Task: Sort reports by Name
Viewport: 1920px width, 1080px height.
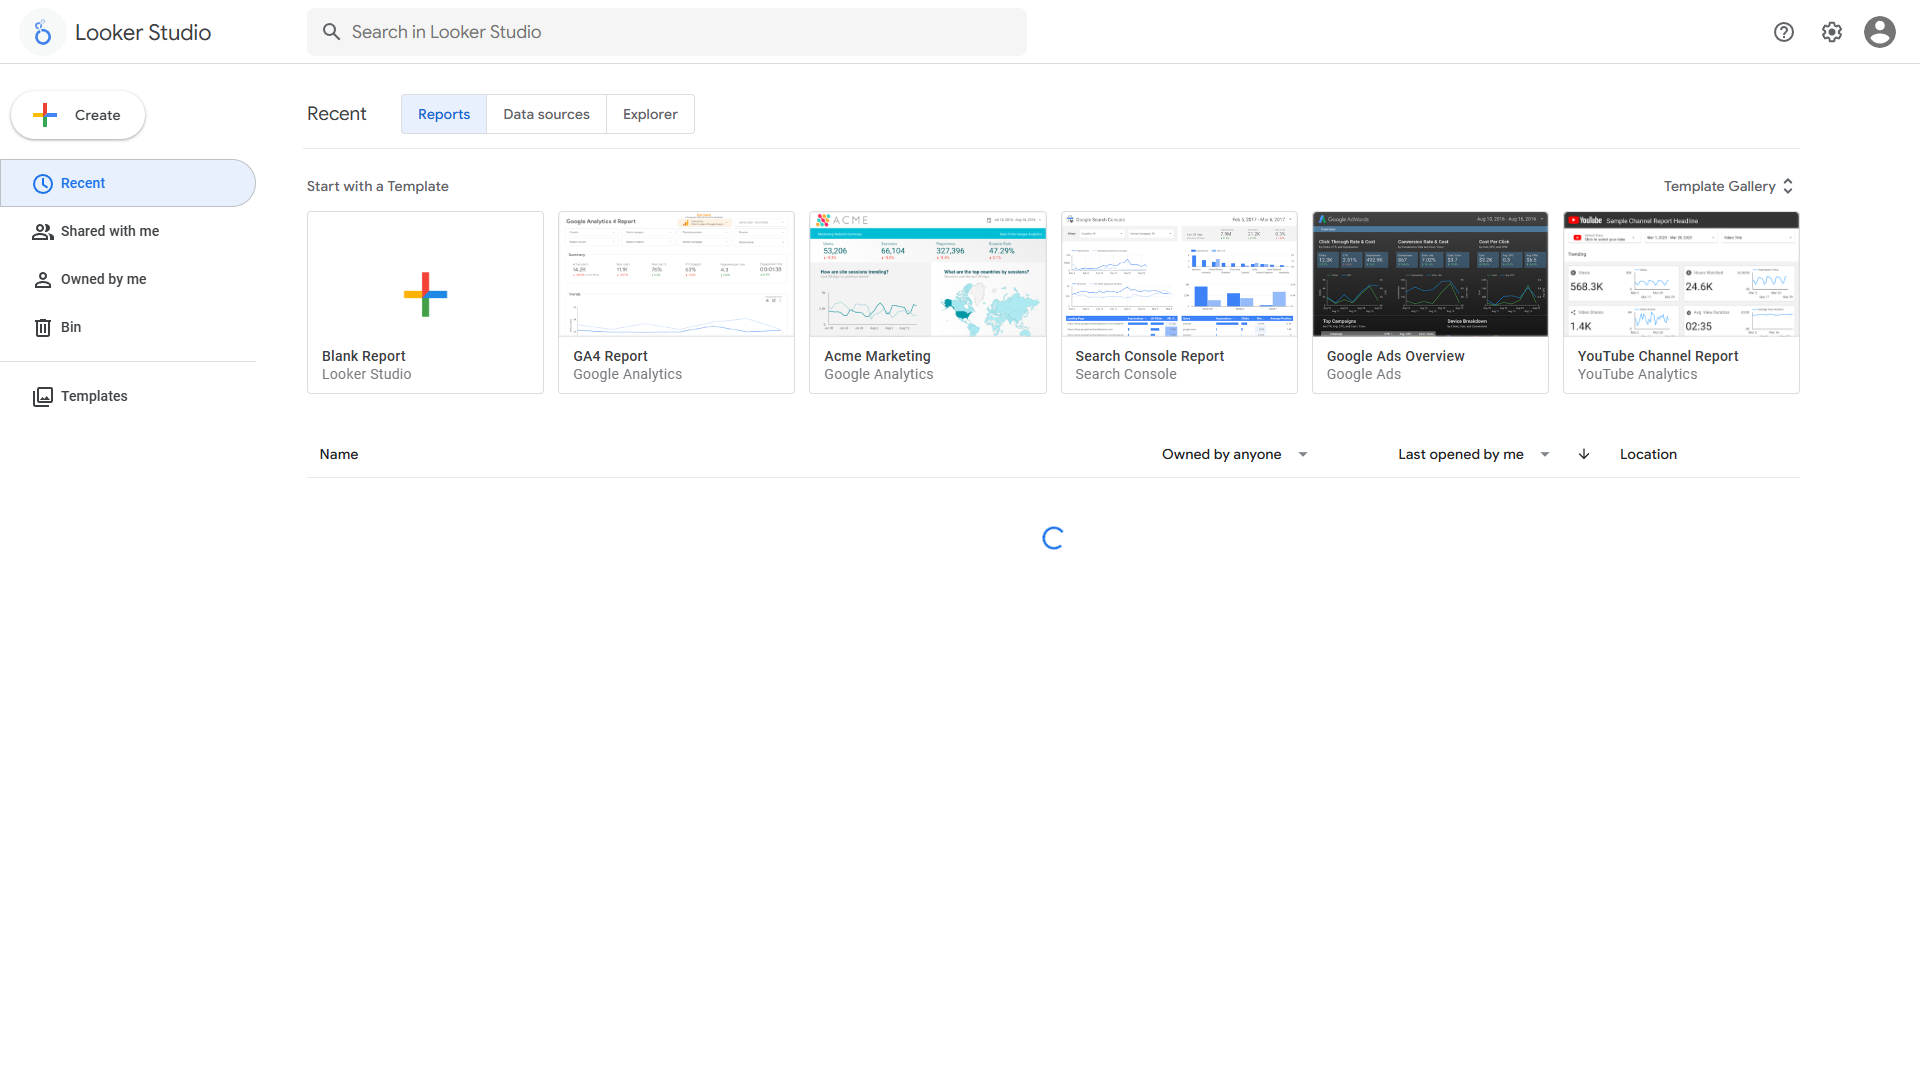Action: click(x=339, y=454)
